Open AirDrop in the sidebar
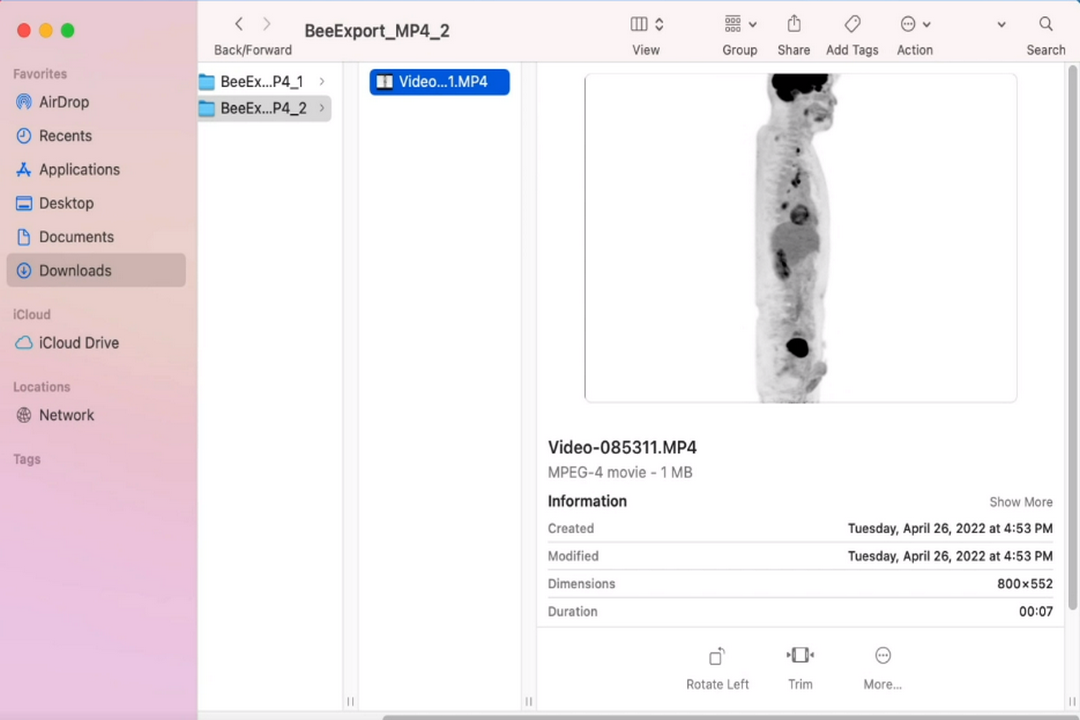 click(x=64, y=102)
